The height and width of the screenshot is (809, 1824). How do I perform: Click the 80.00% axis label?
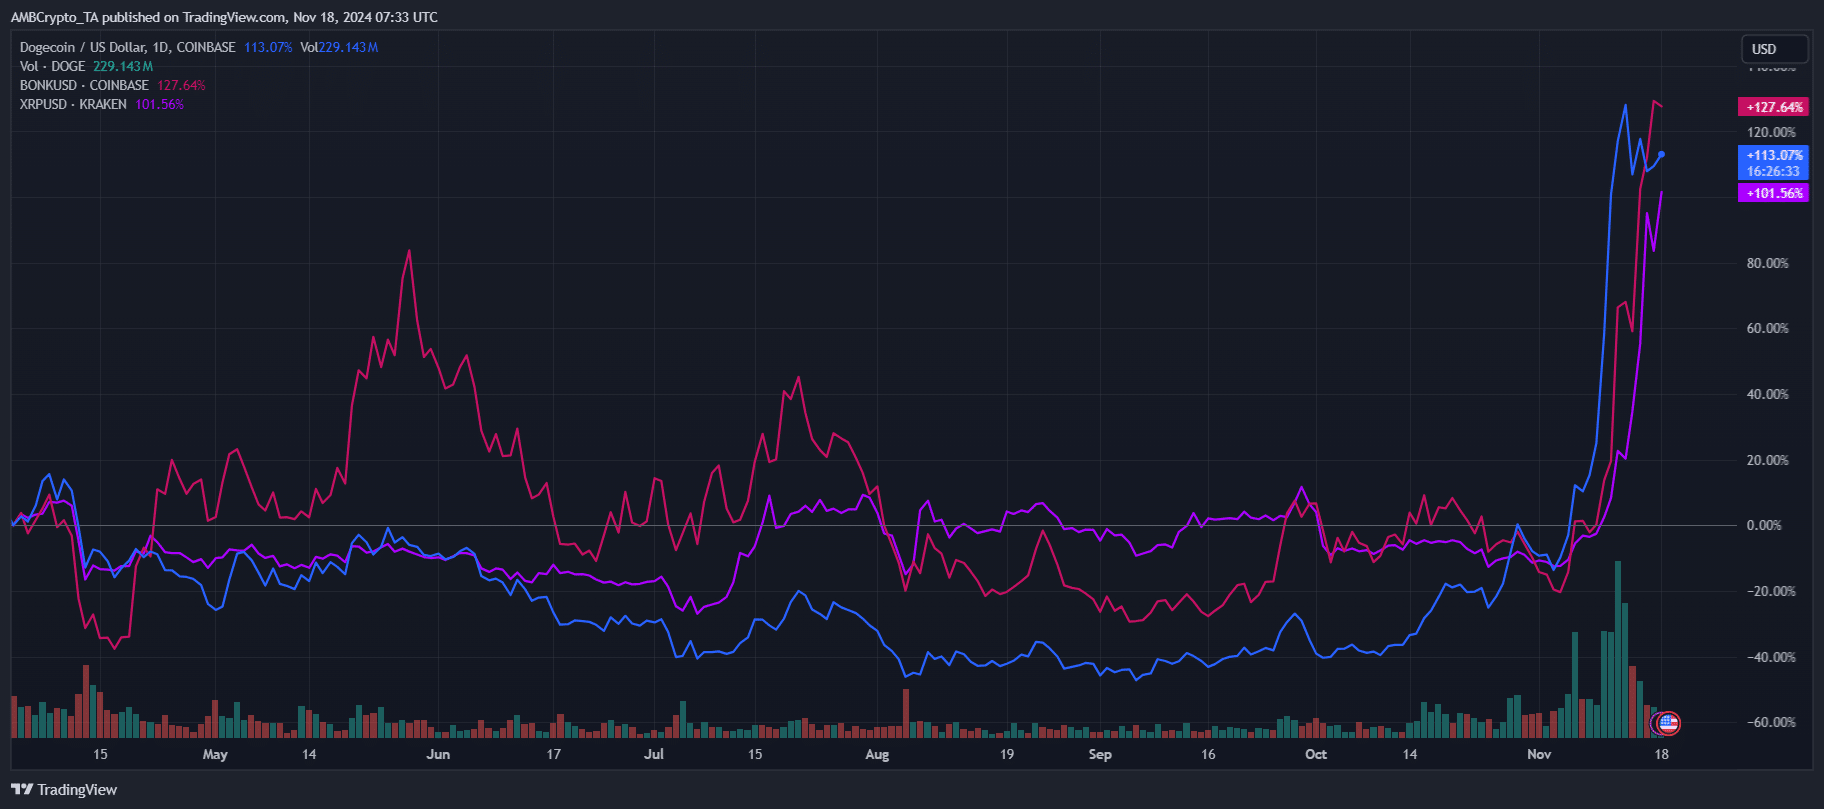[x=1768, y=263]
